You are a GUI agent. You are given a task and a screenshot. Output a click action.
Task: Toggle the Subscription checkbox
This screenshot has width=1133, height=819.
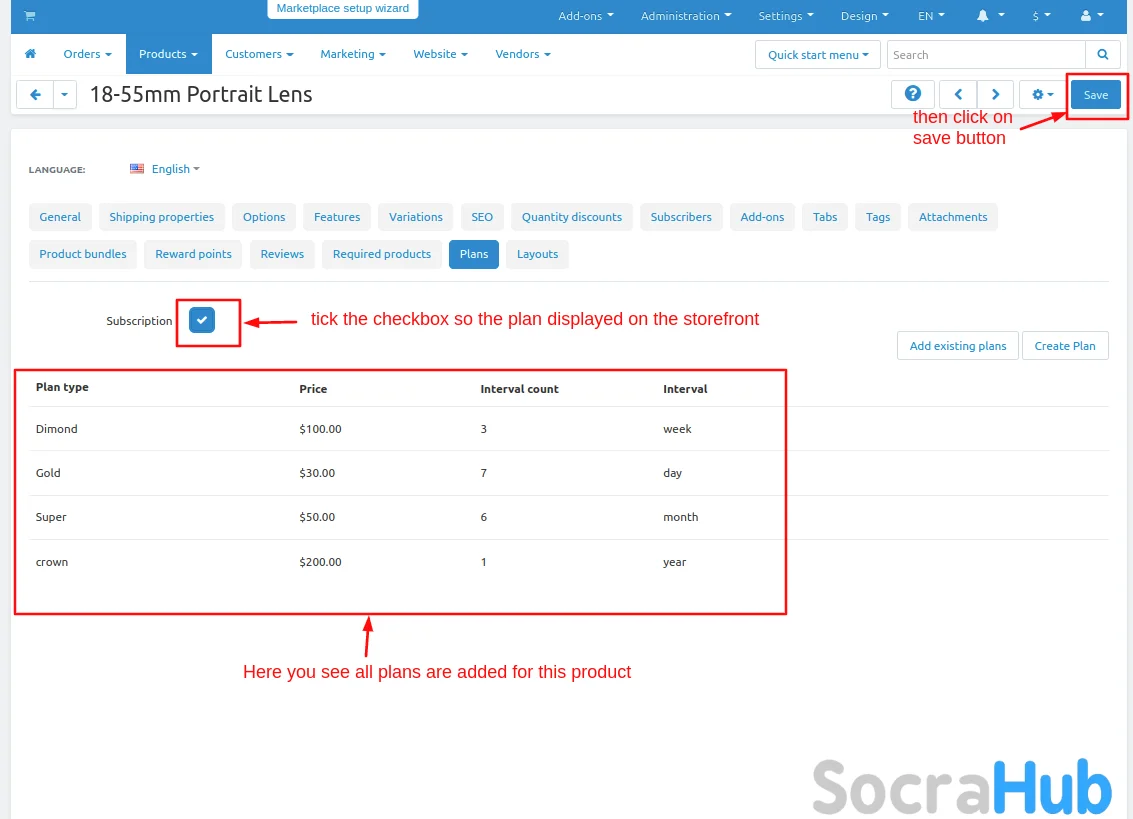[202, 320]
